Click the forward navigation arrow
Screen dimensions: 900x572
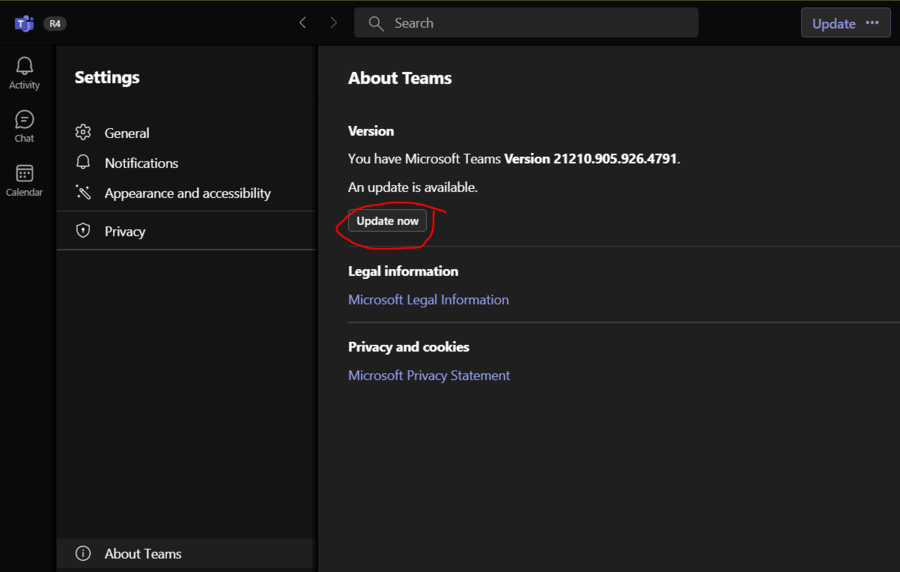[334, 23]
